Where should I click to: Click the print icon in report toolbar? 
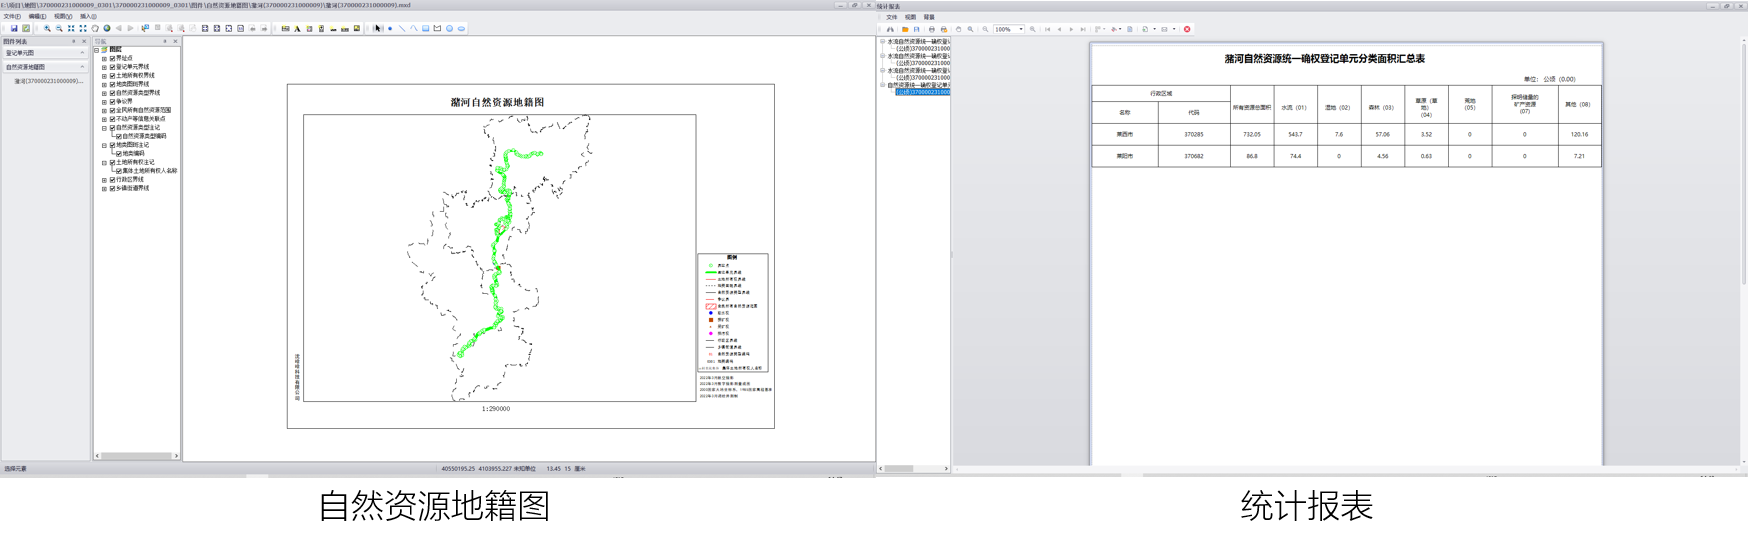931,30
